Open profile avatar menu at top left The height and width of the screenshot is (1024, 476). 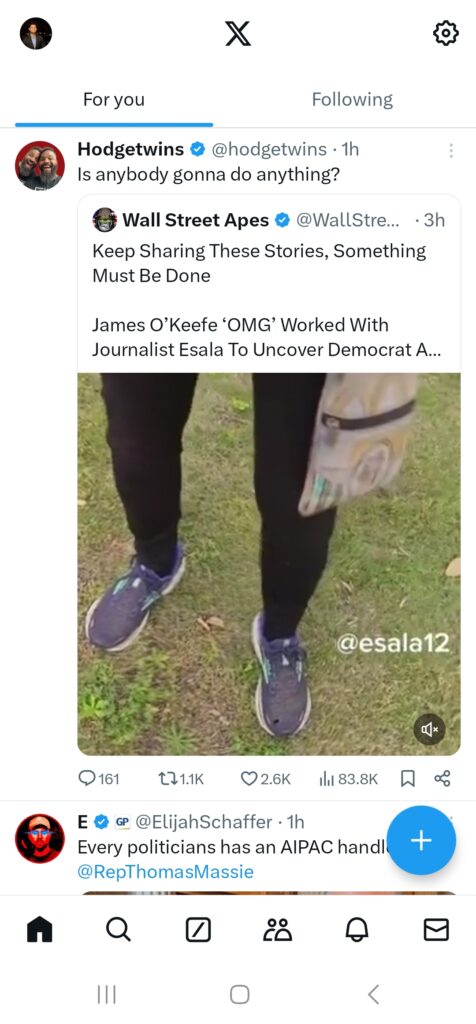(x=36, y=33)
